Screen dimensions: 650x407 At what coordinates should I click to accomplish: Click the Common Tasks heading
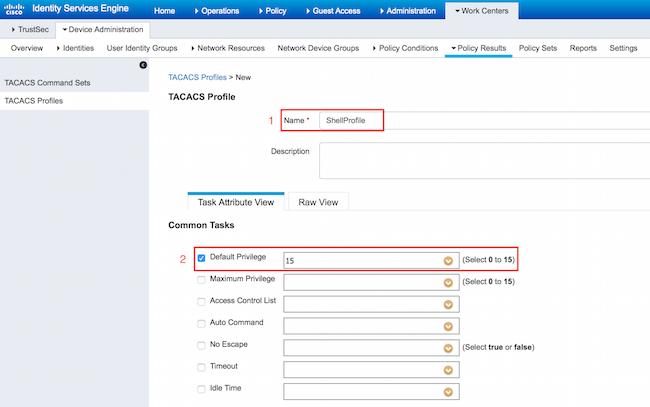tap(201, 225)
